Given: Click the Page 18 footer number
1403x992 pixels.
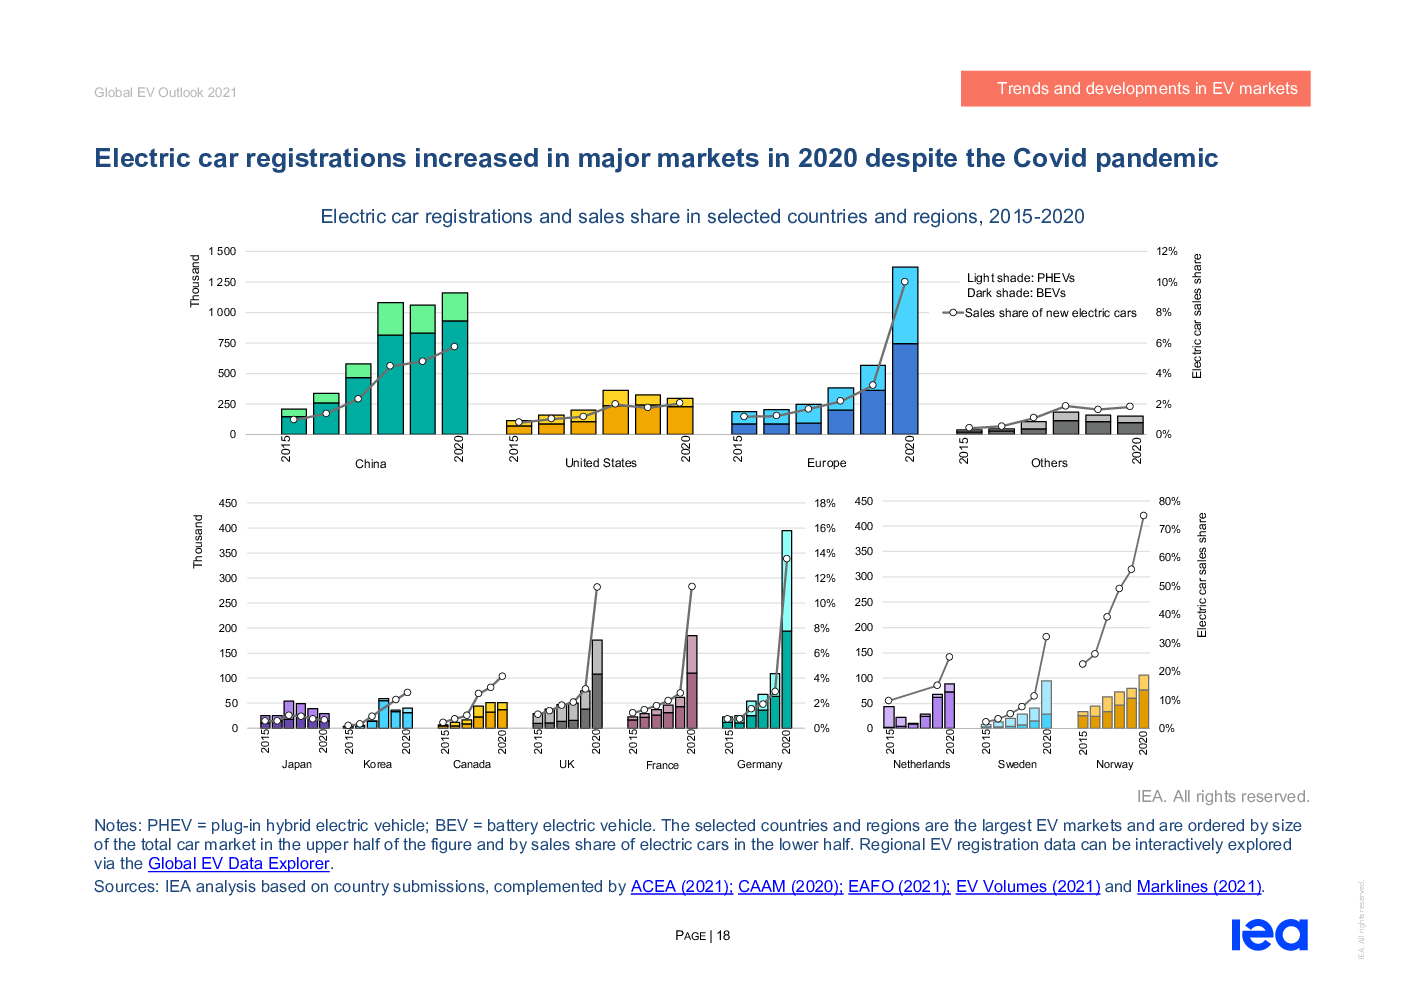Looking at the screenshot, I should coord(703,936).
